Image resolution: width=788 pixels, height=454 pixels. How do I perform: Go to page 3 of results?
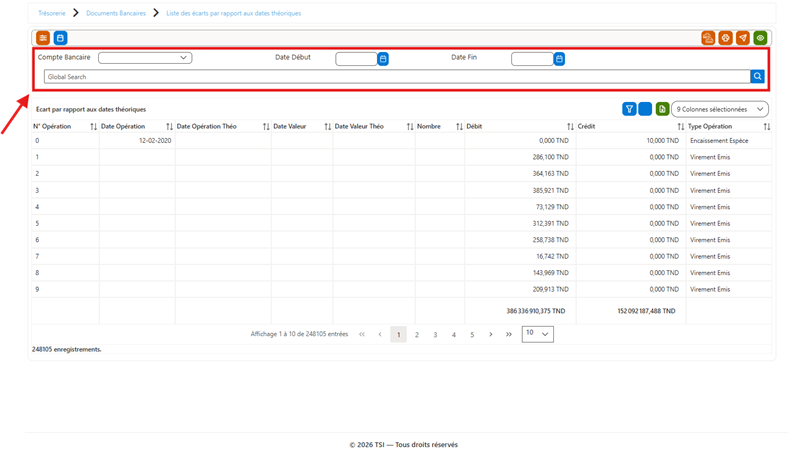pos(435,334)
